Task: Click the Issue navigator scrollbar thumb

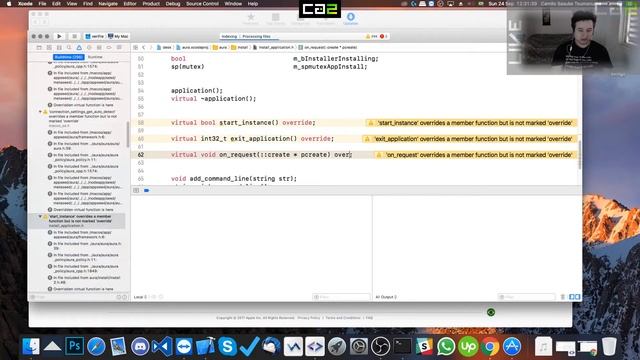Action: point(128,135)
